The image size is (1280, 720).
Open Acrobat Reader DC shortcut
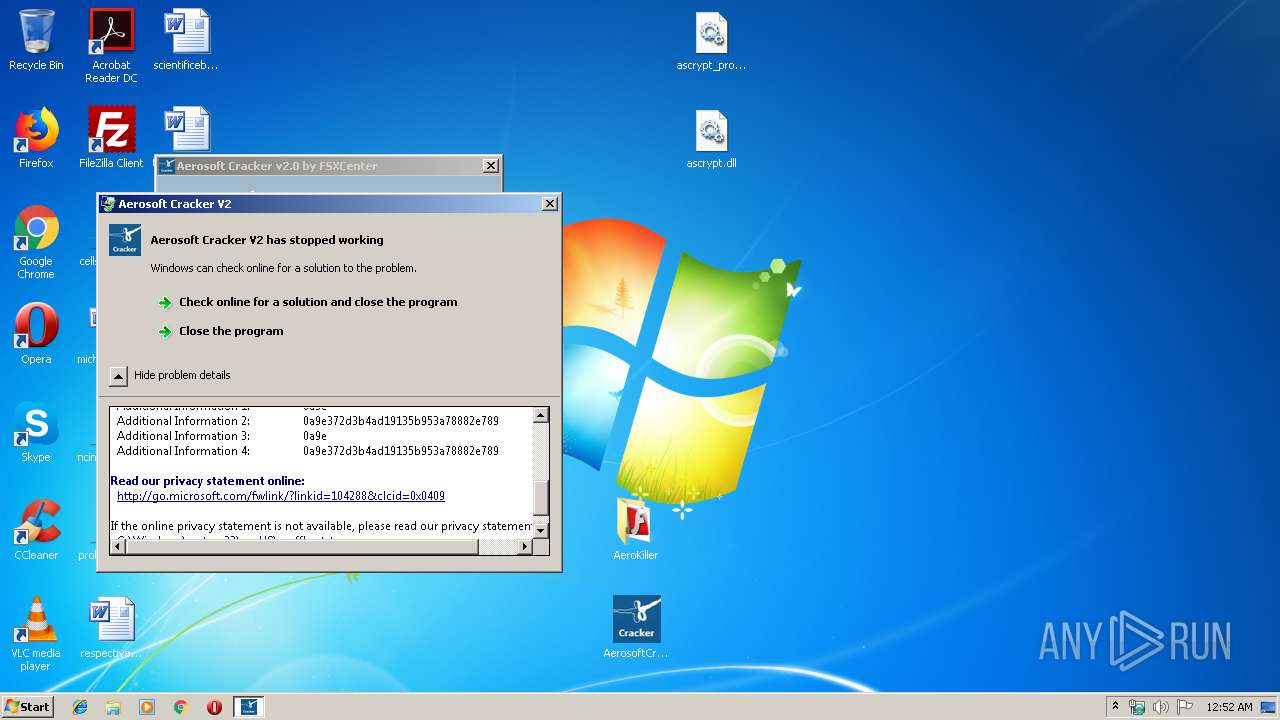click(x=111, y=45)
